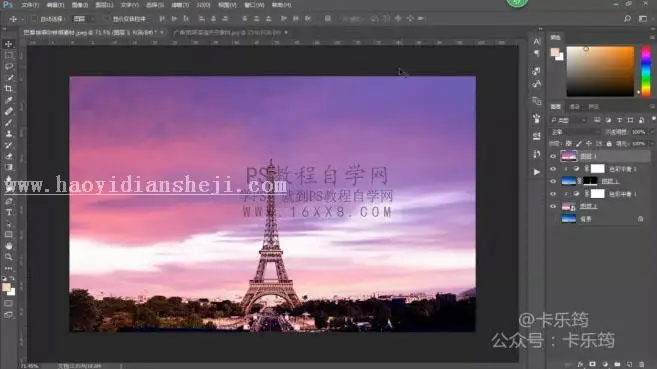Select the Crop tool

click(x=8, y=89)
